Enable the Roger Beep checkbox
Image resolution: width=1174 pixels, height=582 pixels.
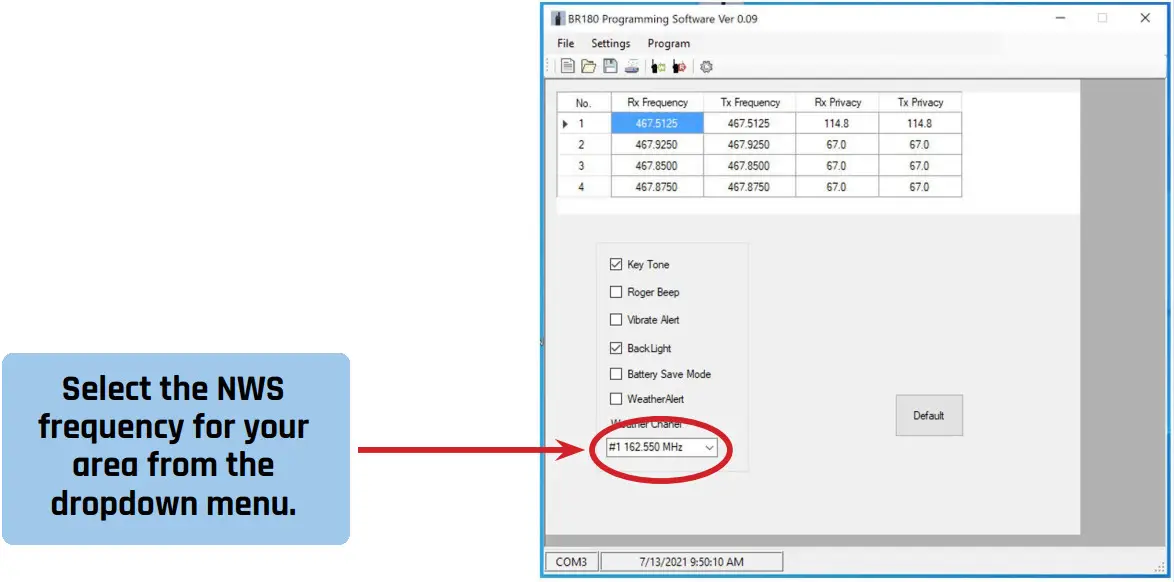click(x=616, y=292)
